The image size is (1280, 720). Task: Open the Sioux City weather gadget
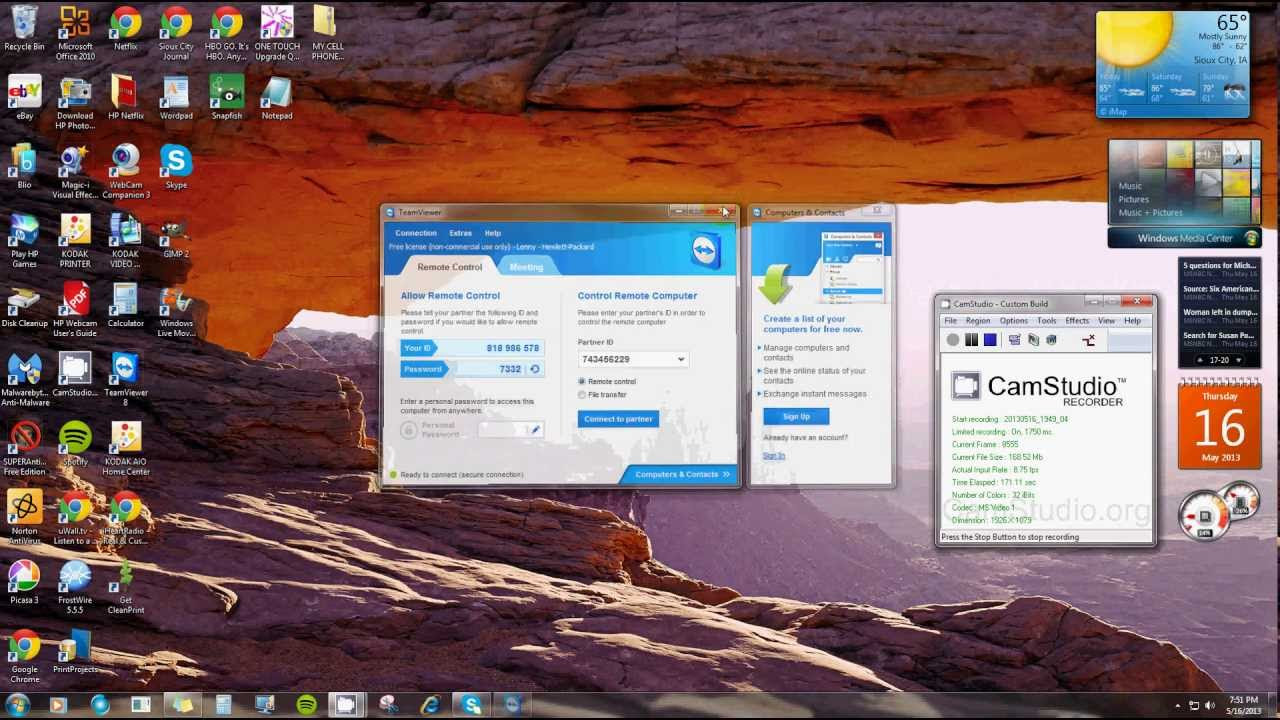(x=1173, y=64)
